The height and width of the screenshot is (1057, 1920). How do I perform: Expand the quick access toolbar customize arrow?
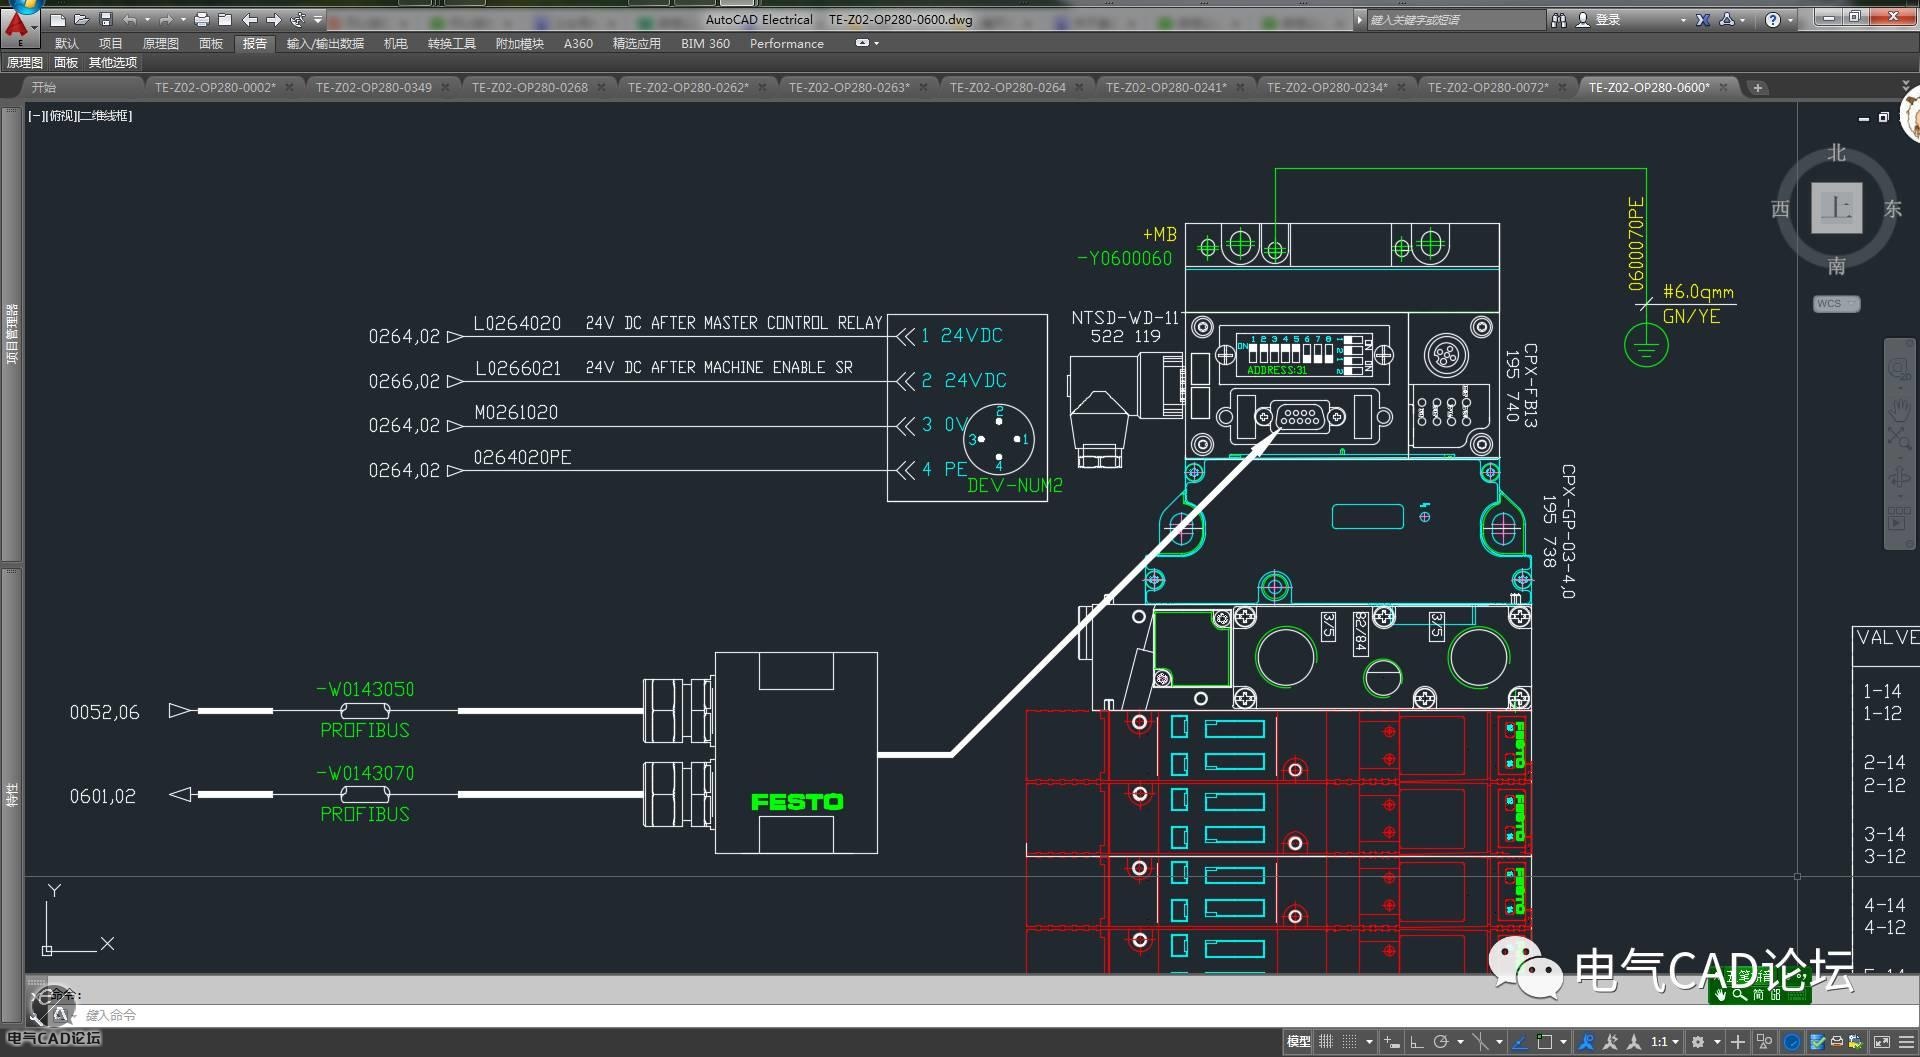coord(318,19)
